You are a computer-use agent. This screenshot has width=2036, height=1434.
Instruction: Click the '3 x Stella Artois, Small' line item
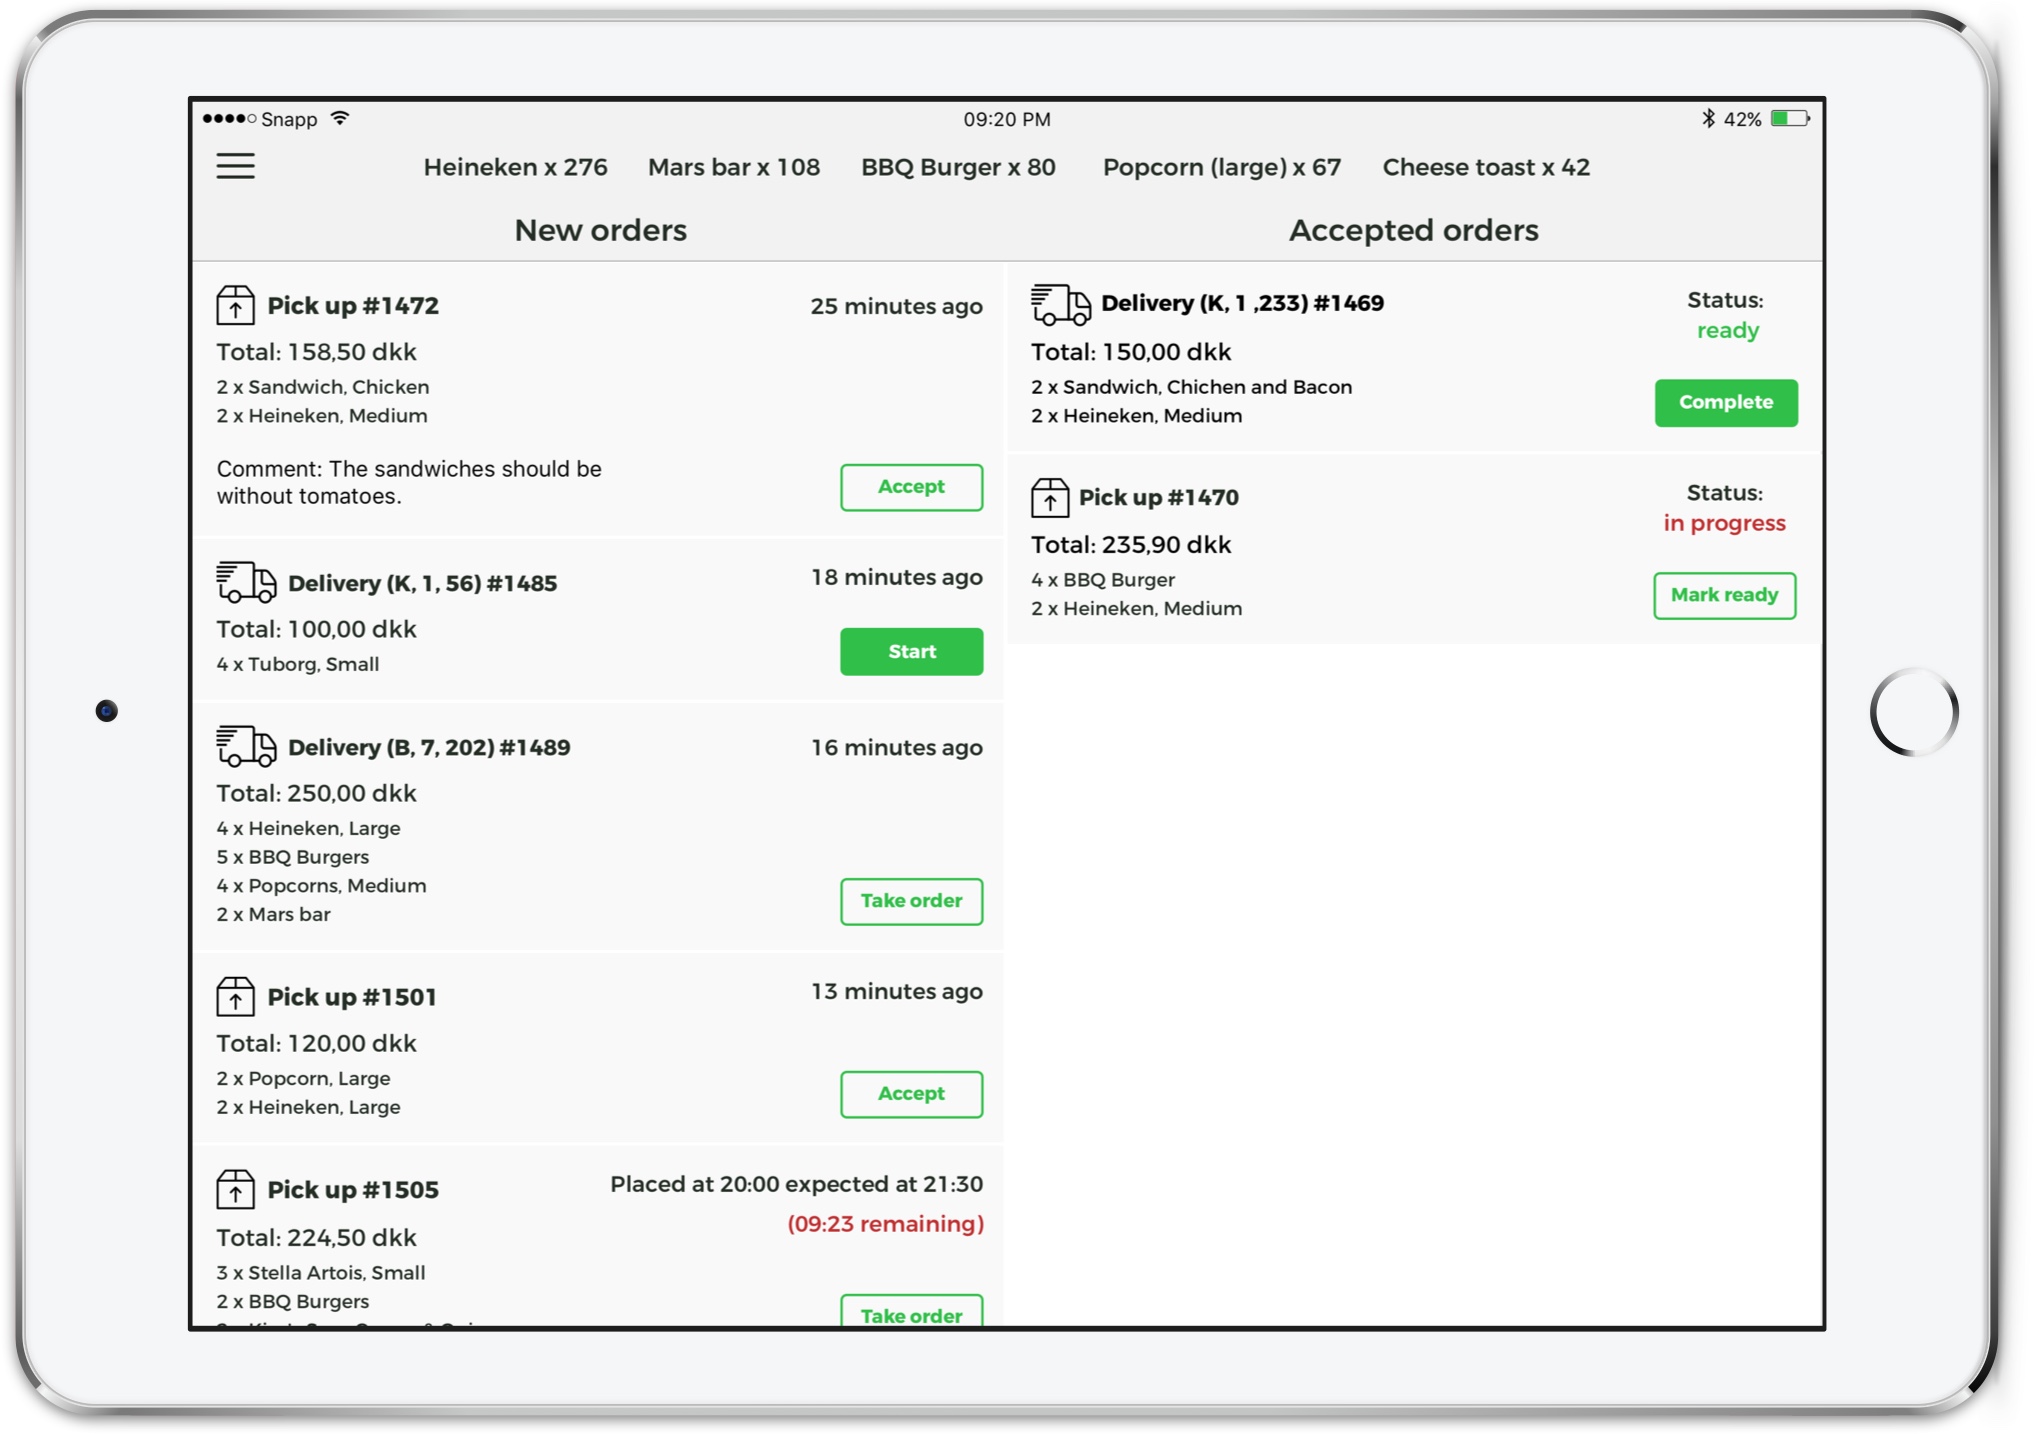[320, 1273]
